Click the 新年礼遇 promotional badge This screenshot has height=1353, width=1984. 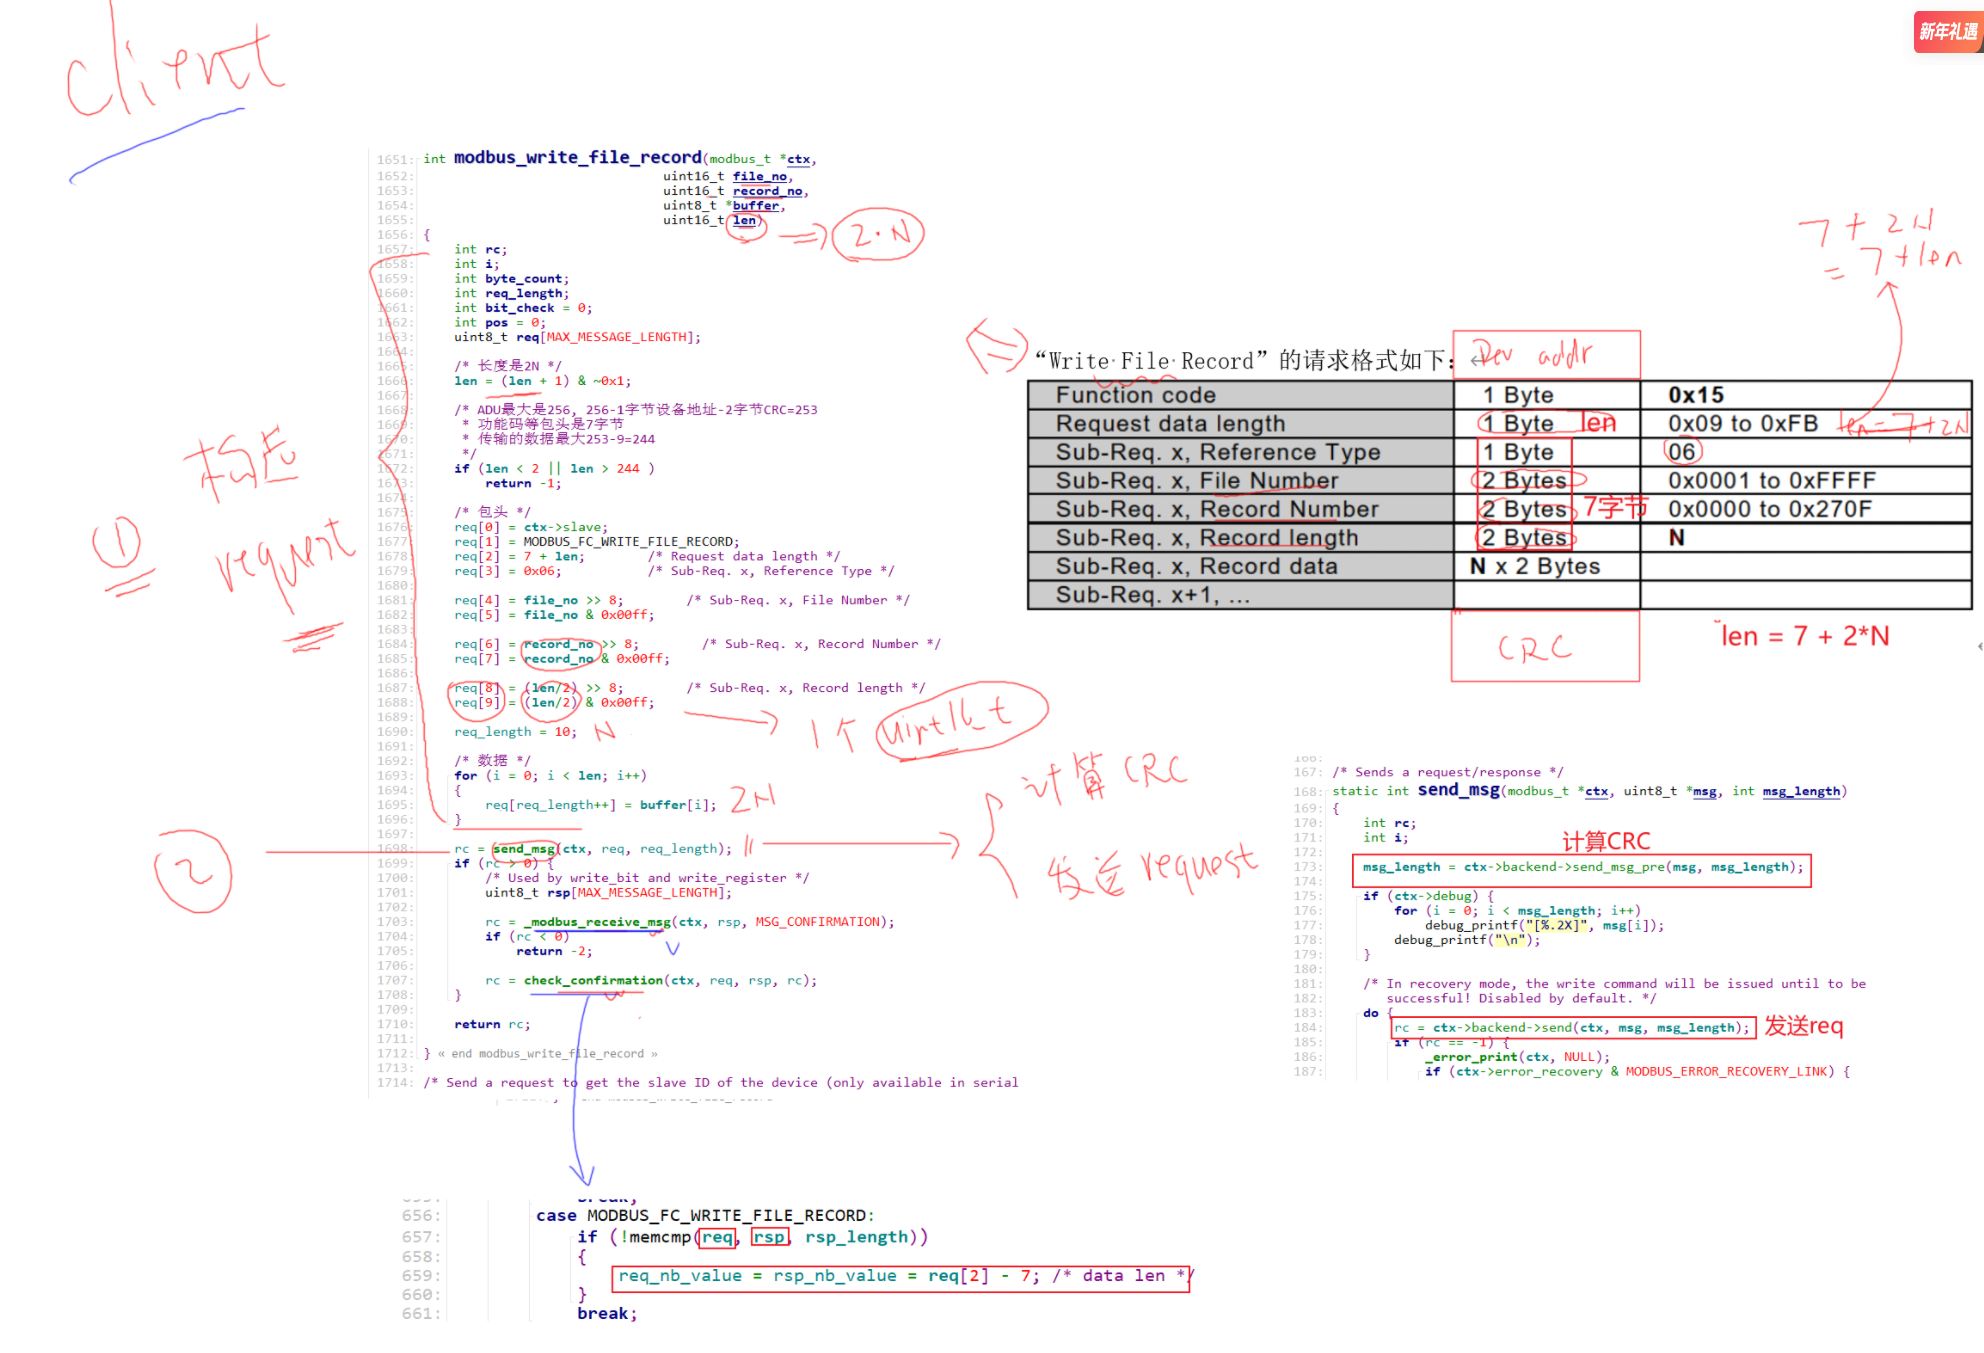click(x=1947, y=32)
